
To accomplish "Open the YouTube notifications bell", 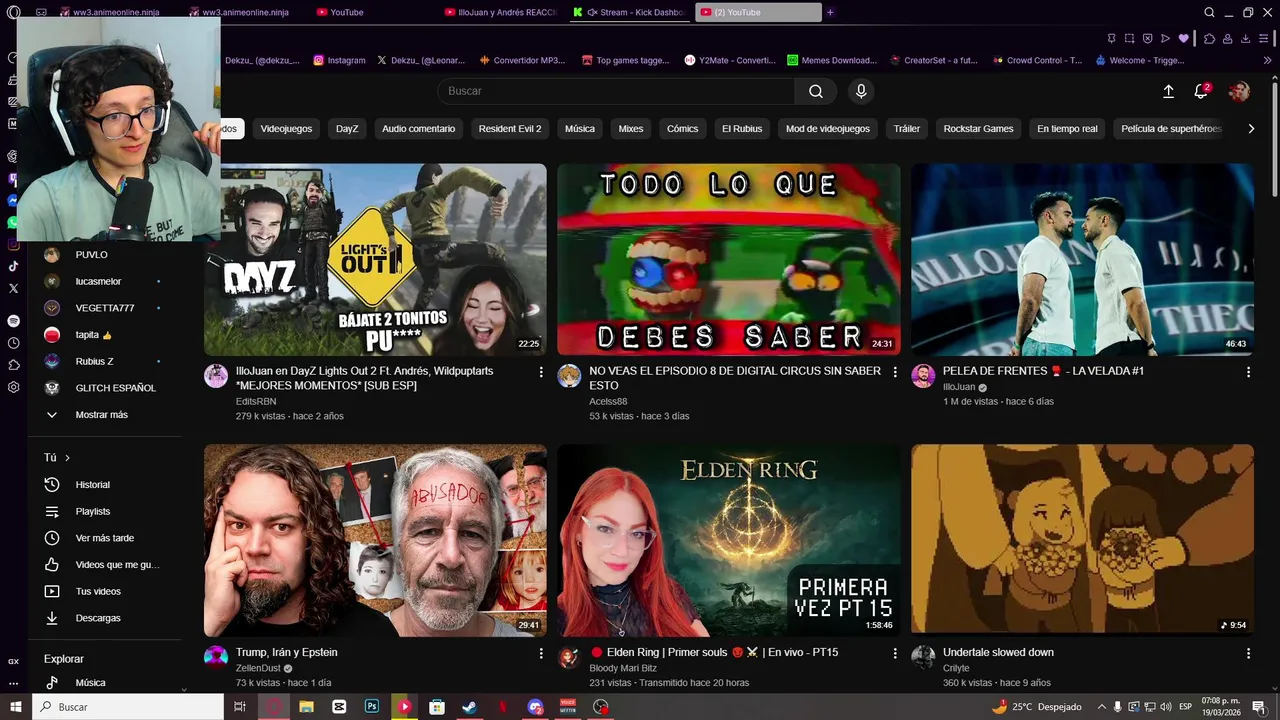I will coord(1201,91).
